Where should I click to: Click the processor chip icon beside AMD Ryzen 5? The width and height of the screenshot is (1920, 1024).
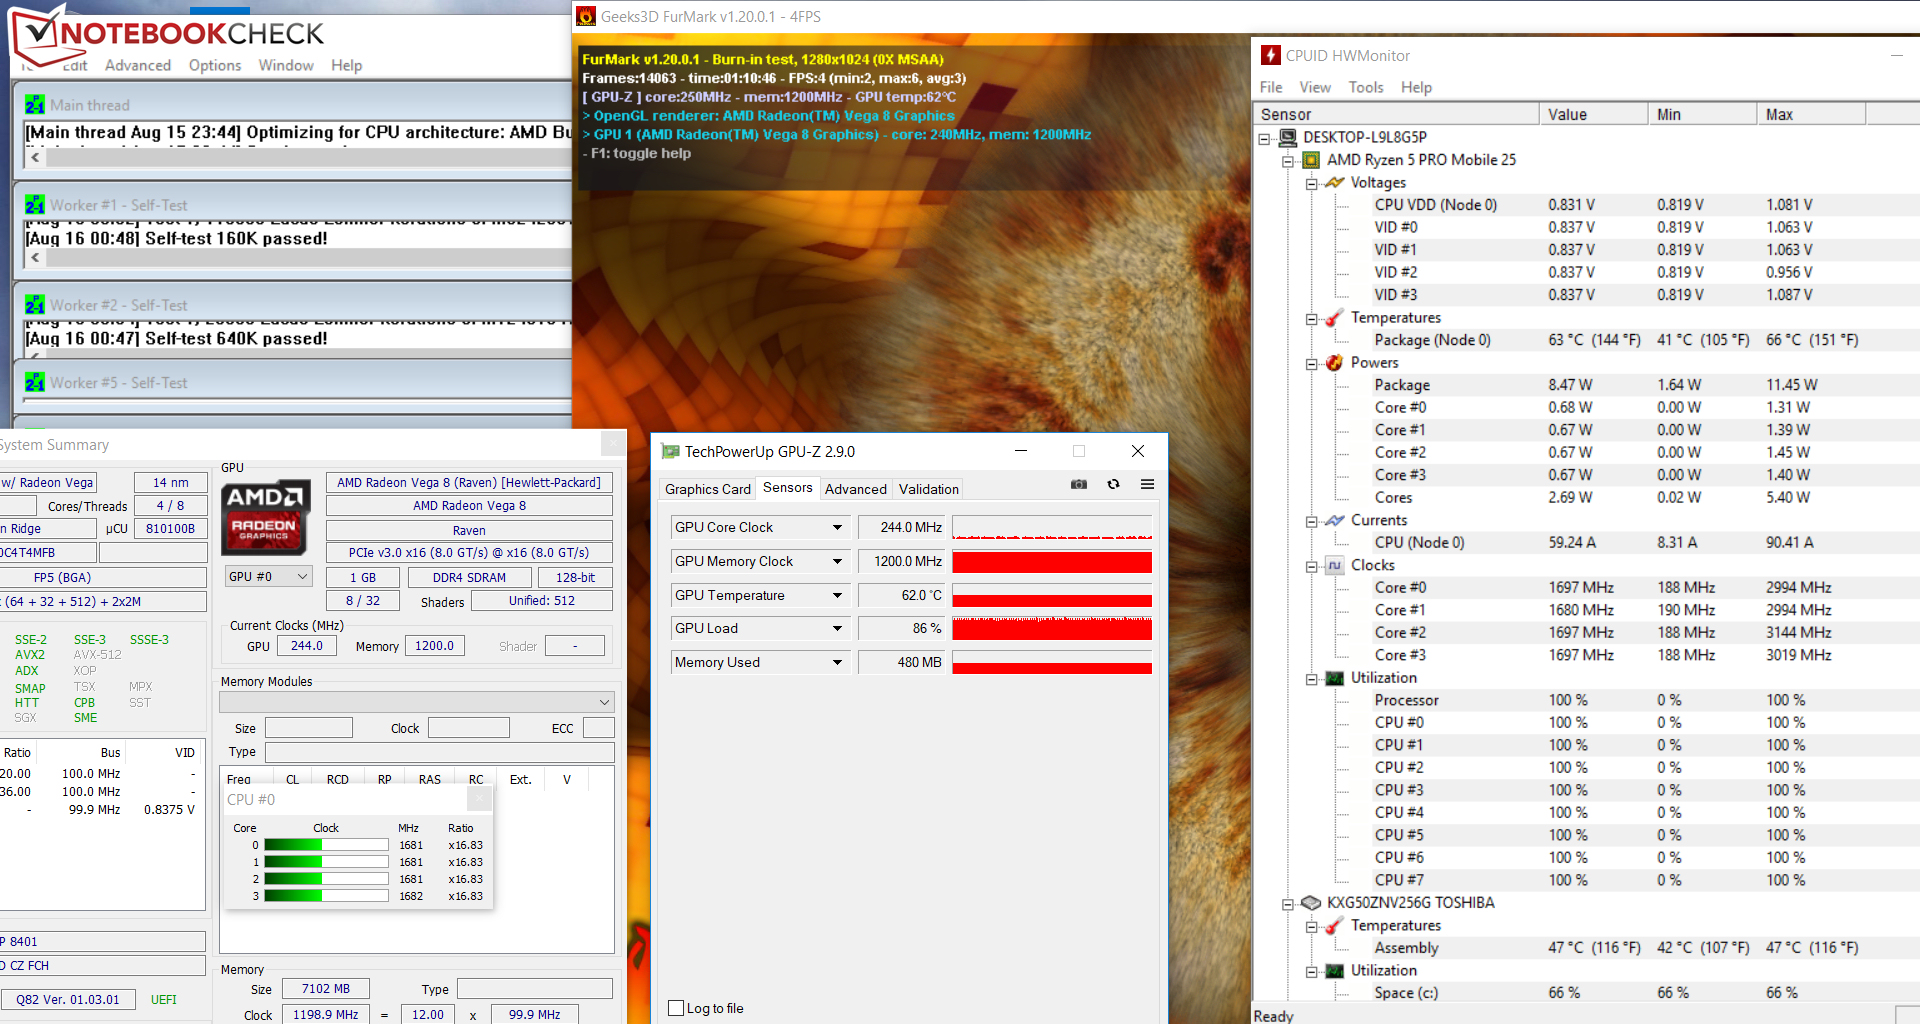click(x=1311, y=160)
